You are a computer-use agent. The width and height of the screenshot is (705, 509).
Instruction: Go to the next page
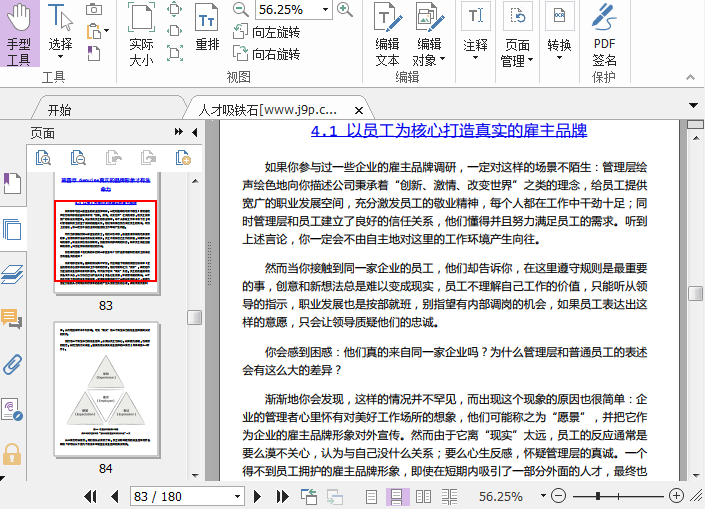pyautogui.click(x=257, y=496)
